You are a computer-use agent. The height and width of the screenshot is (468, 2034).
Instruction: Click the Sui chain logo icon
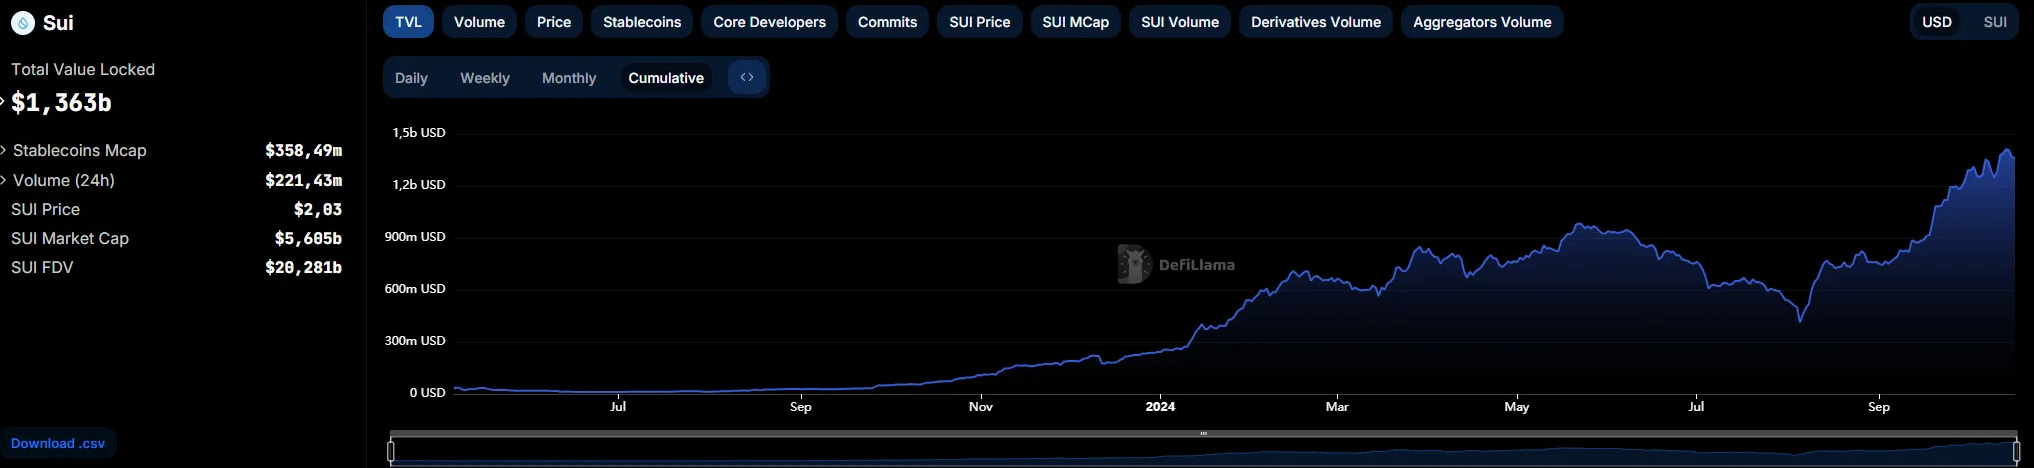22,23
